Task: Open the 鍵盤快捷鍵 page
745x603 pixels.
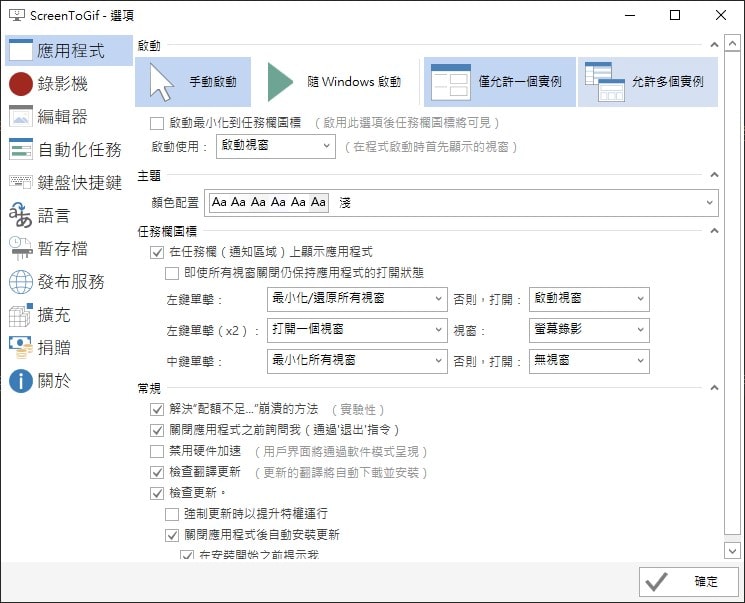Action: pos(69,182)
